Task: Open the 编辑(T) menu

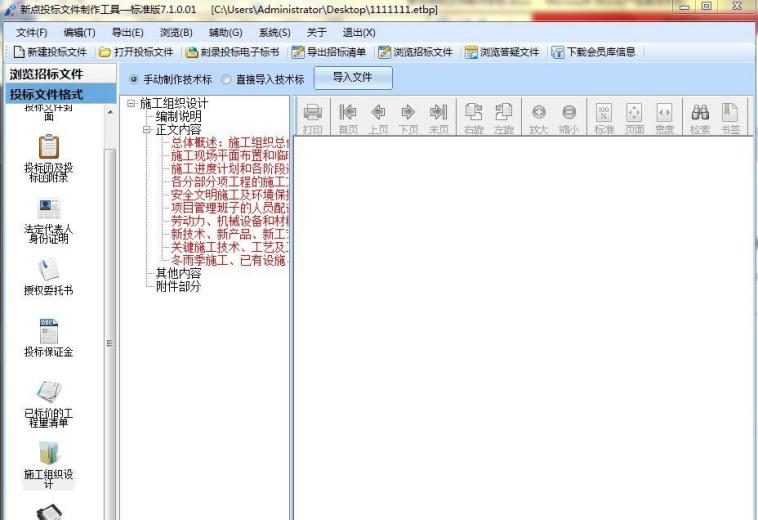Action: pos(79,32)
